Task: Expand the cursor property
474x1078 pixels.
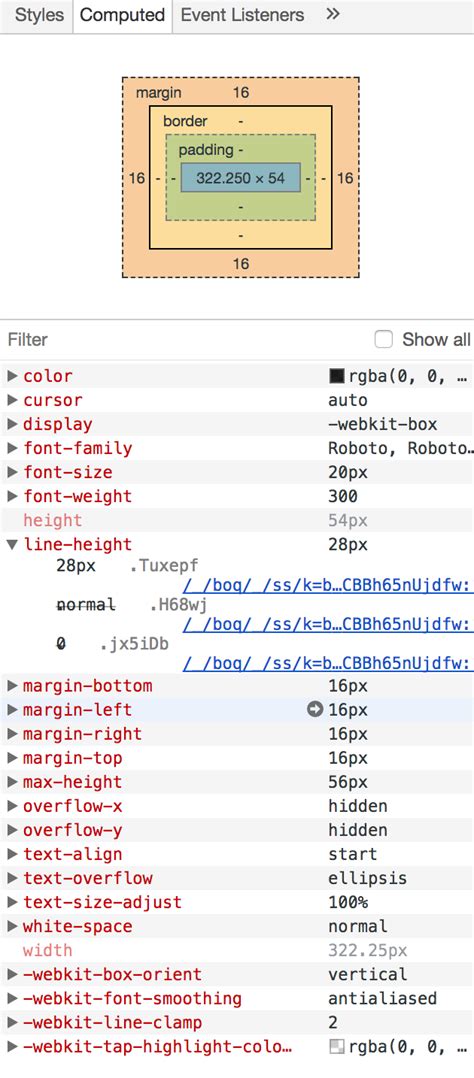Action: (x=12, y=400)
